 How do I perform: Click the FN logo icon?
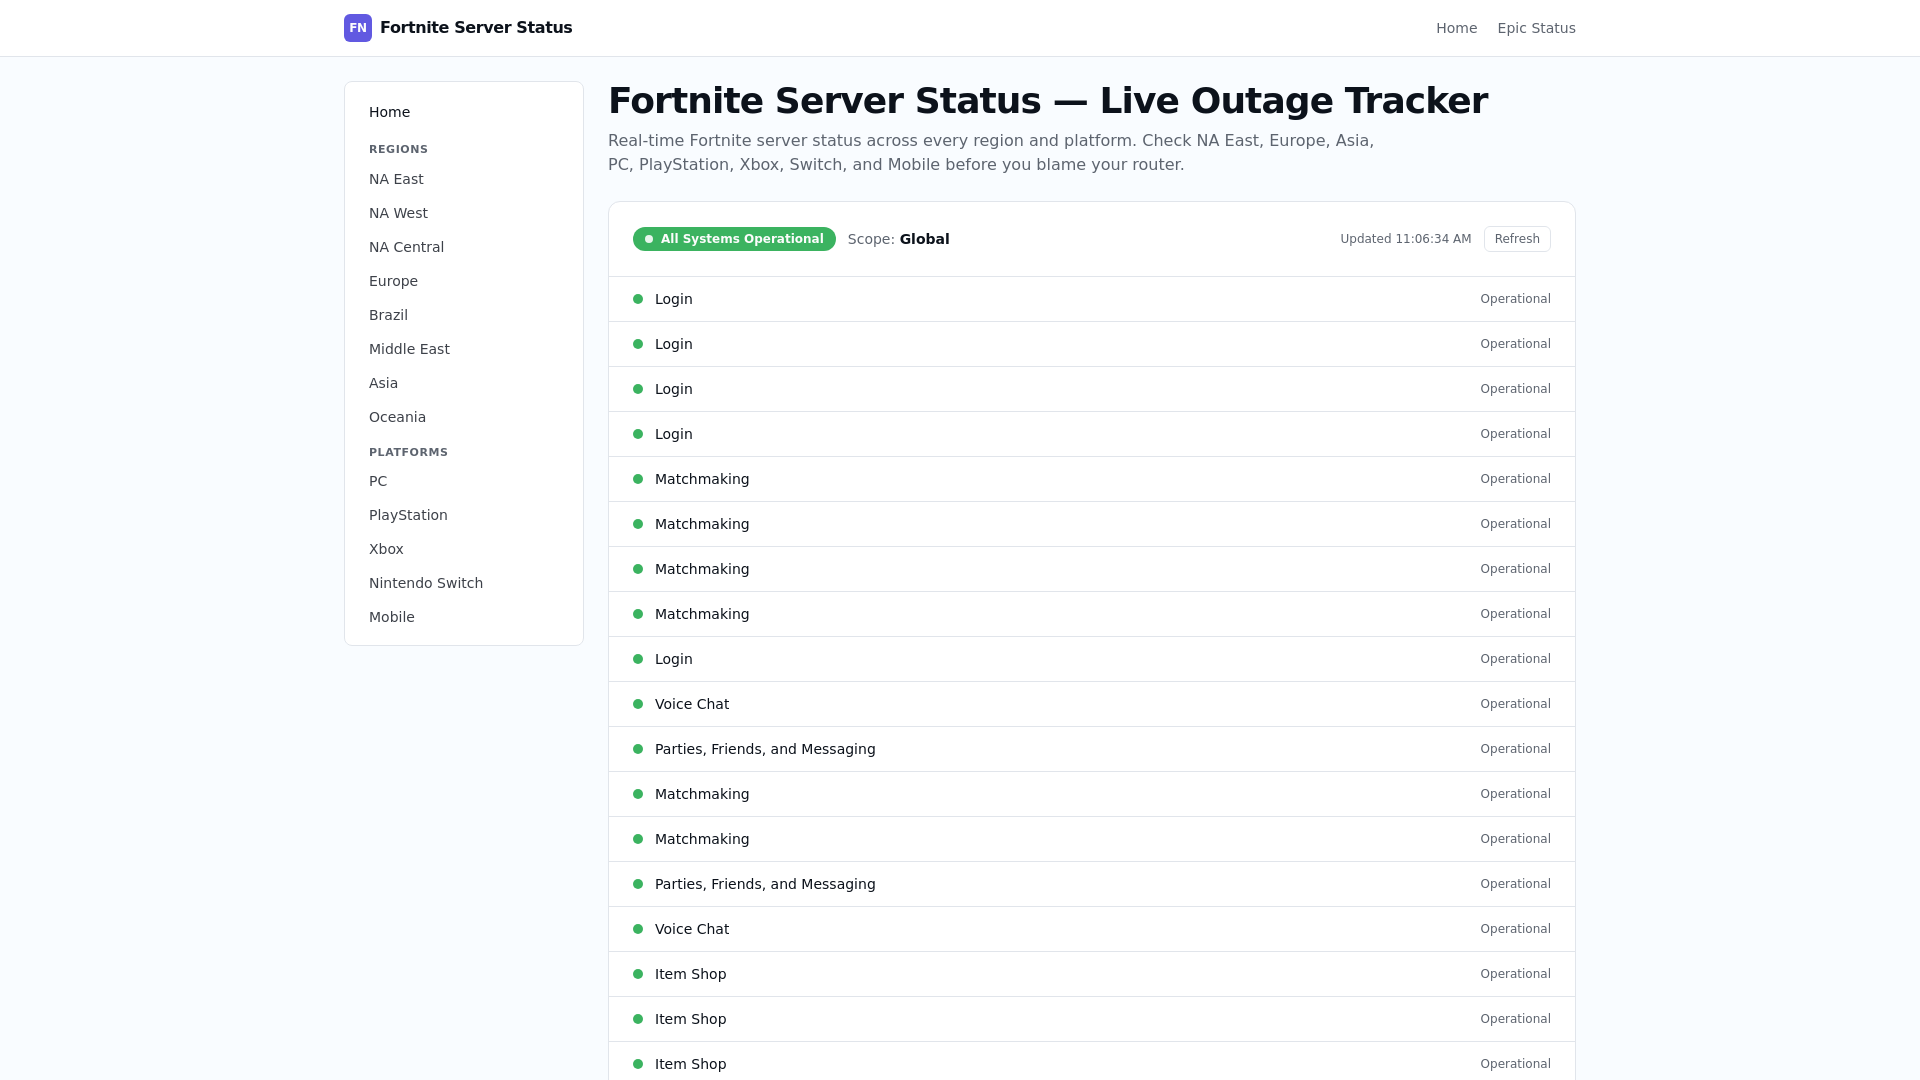pos(358,28)
